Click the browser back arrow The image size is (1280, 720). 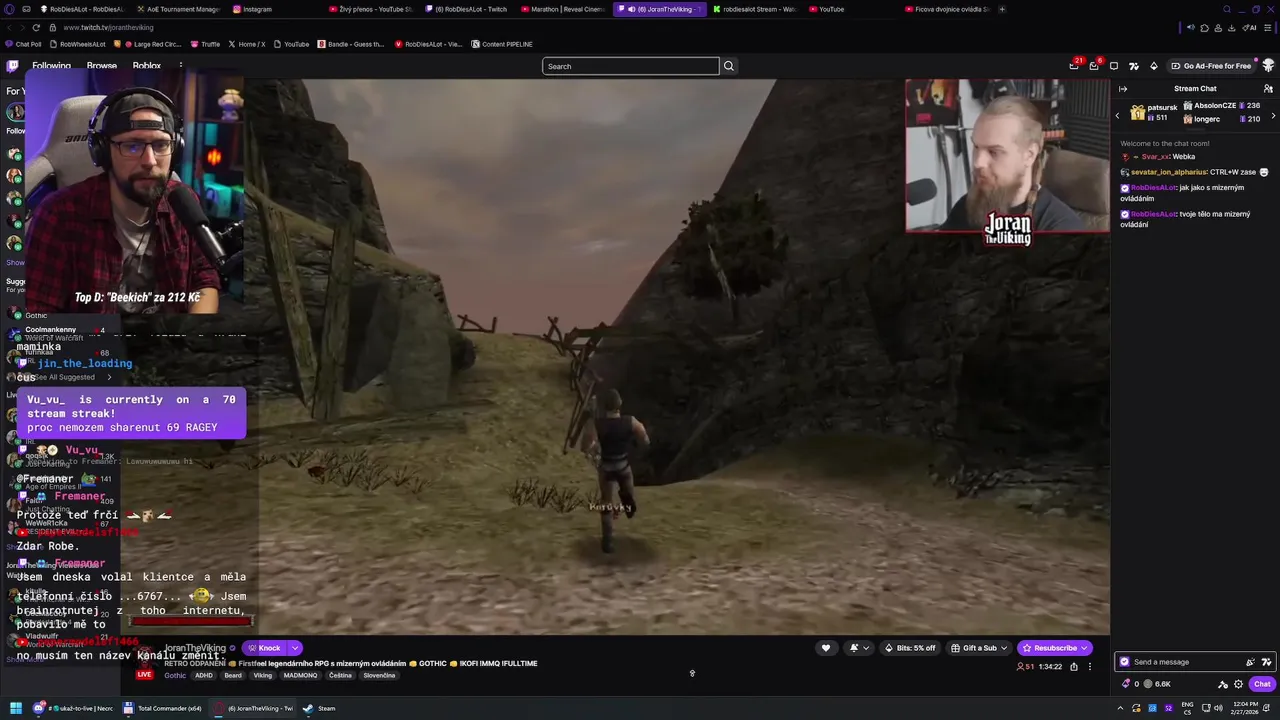(x=9, y=27)
